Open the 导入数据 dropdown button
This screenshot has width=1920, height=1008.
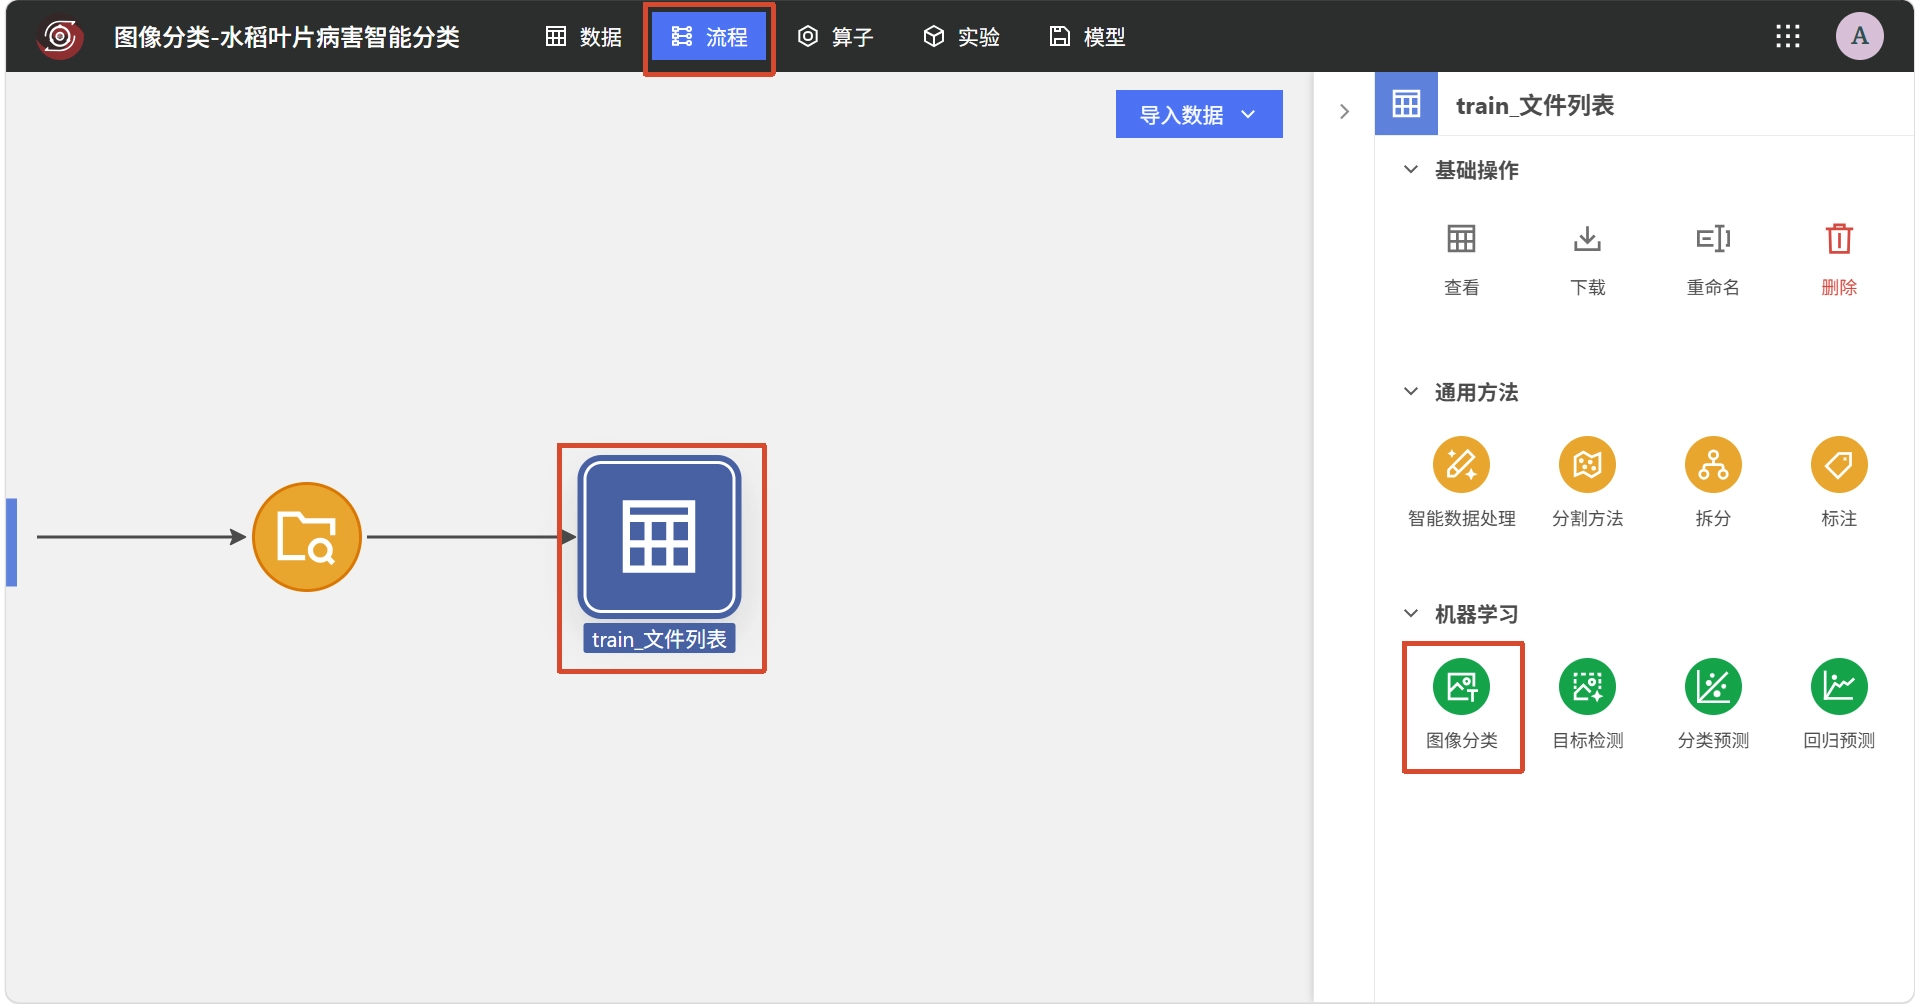tap(1199, 114)
